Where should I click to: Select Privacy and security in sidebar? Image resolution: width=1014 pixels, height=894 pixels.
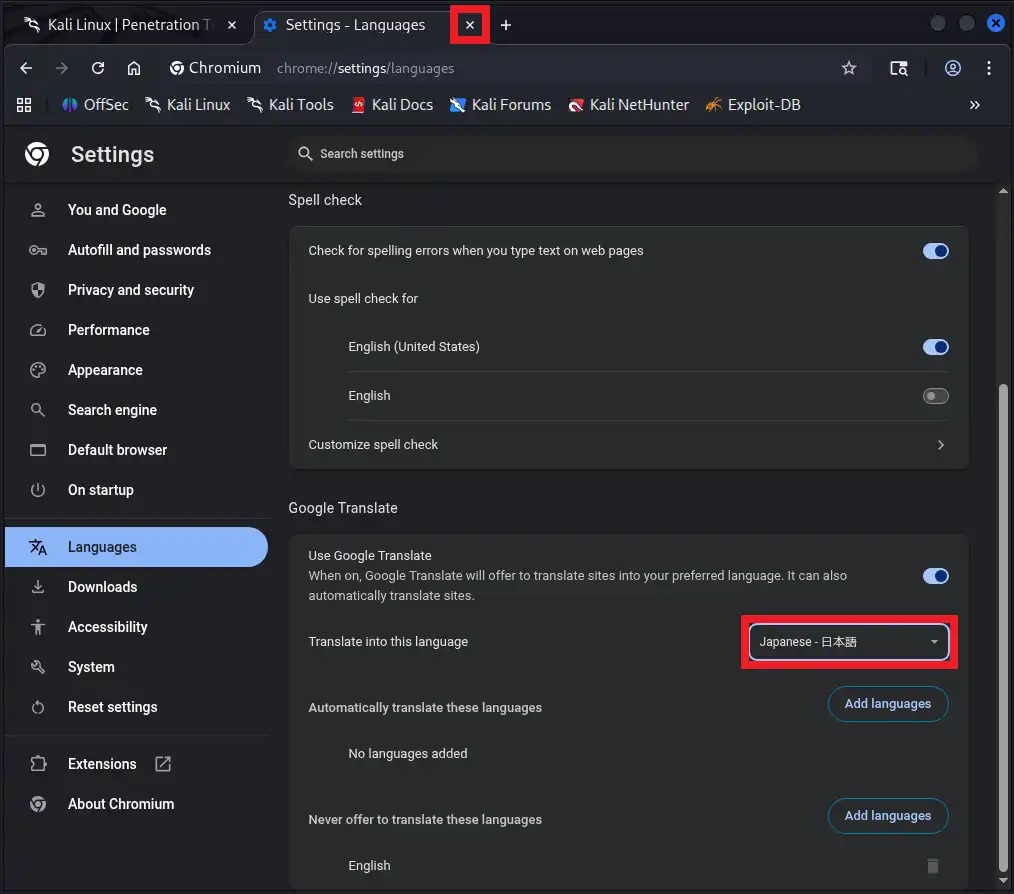coord(130,290)
